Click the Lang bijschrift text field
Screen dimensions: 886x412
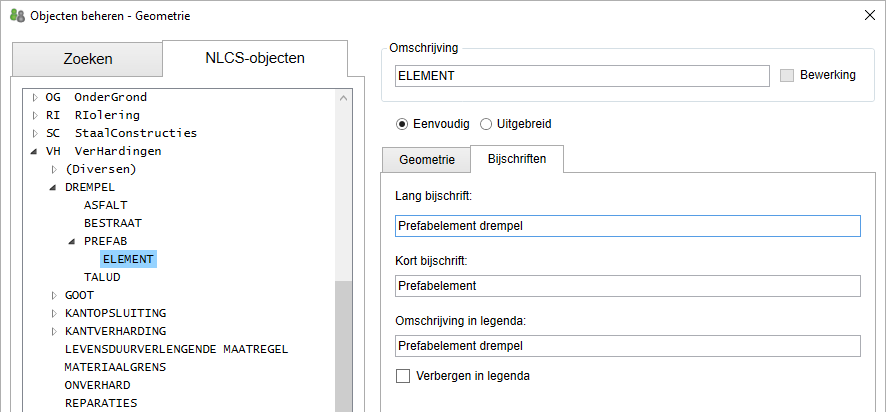627,226
